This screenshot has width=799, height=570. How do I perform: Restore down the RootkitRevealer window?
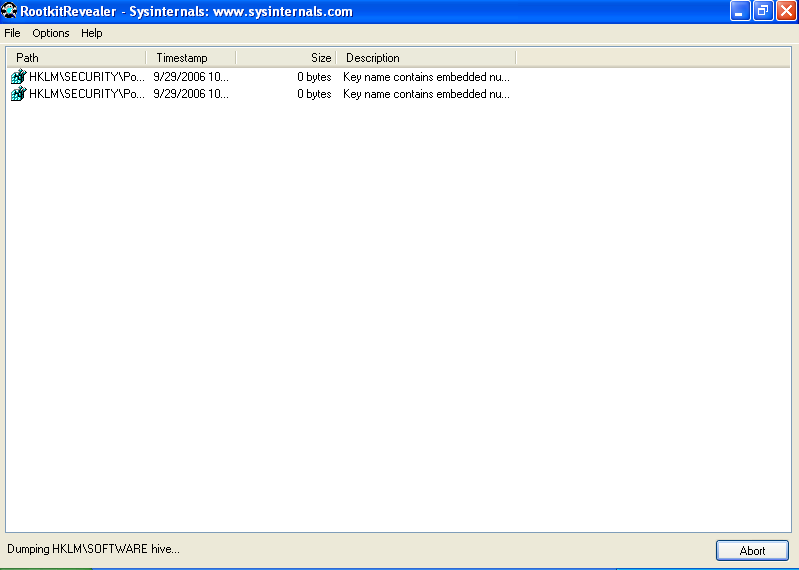[763, 11]
